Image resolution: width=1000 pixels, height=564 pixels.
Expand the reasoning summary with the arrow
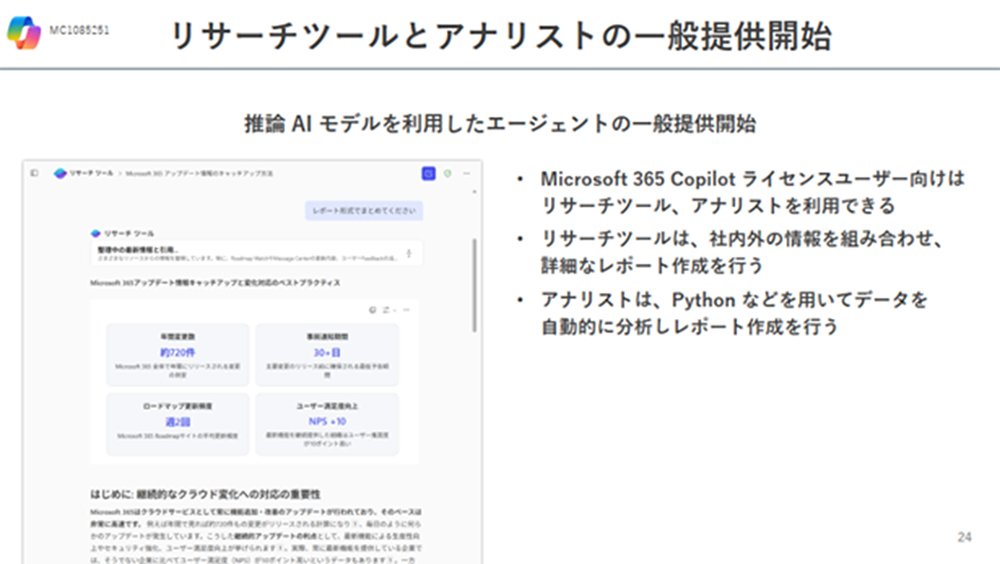409,253
